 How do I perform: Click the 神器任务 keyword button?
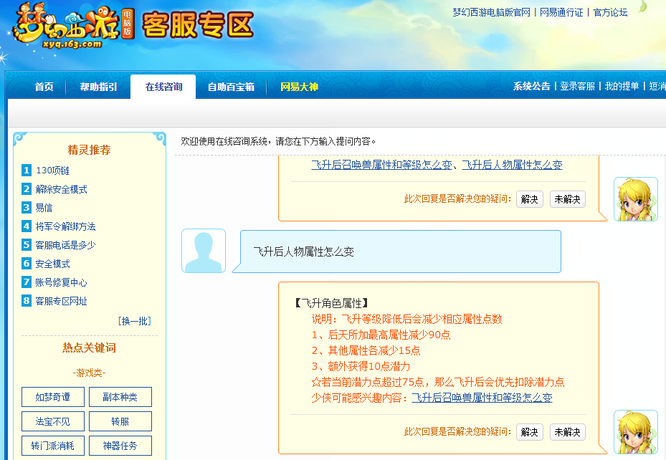click(120, 446)
